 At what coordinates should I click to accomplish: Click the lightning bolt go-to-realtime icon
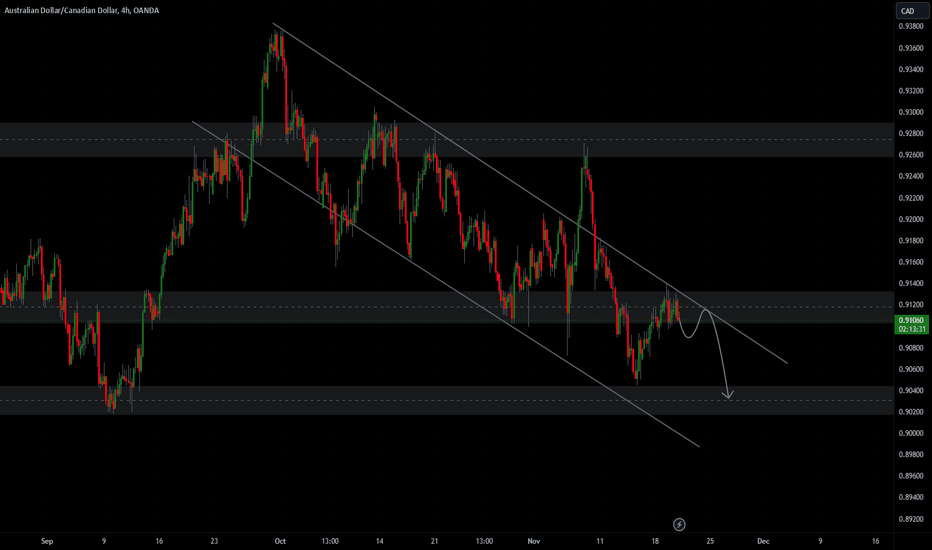pyautogui.click(x=679, y=524)
